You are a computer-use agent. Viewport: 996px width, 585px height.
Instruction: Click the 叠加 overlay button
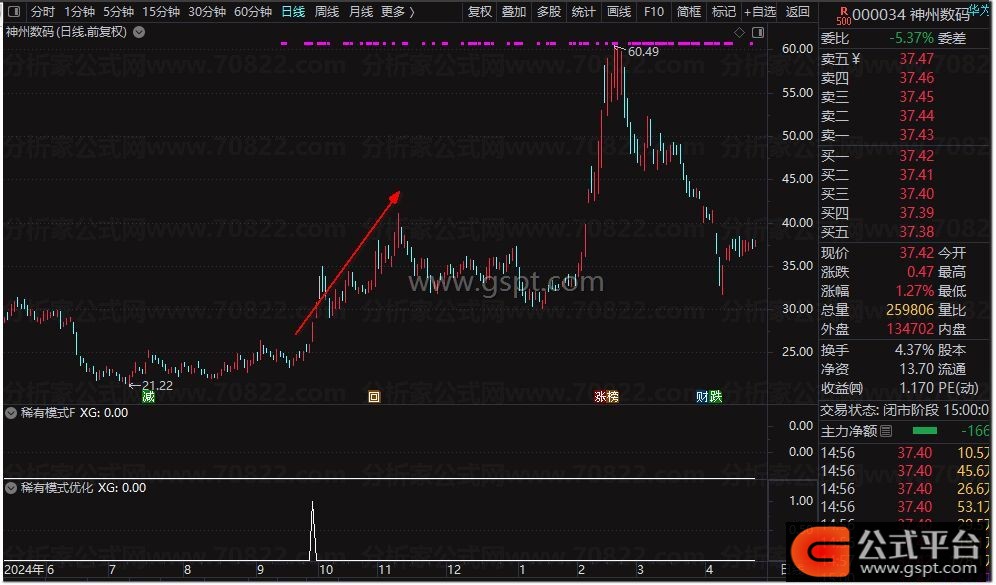tap(514, 11)
